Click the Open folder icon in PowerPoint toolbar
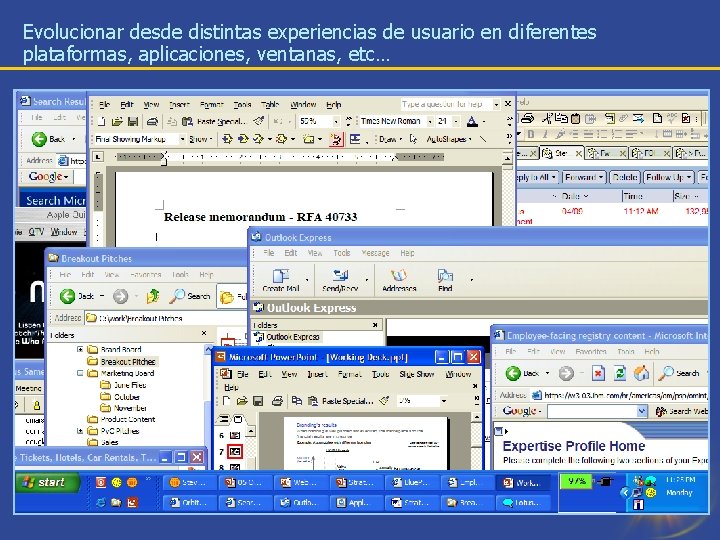720x540 pixels. coord(242,401)
